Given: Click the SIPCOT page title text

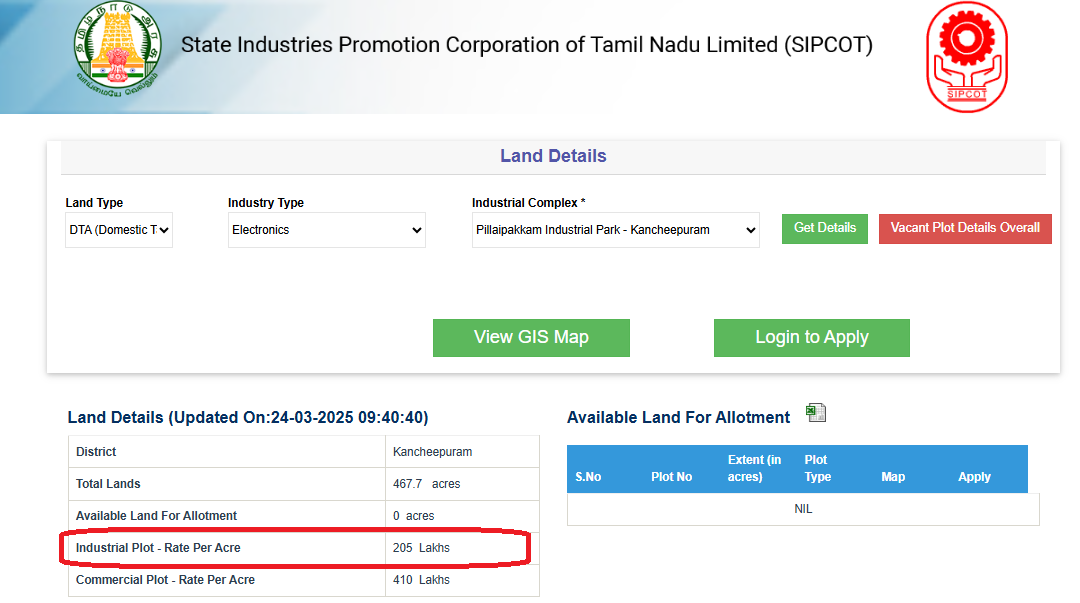Looking at the screenshot, I should click(527, 45).
